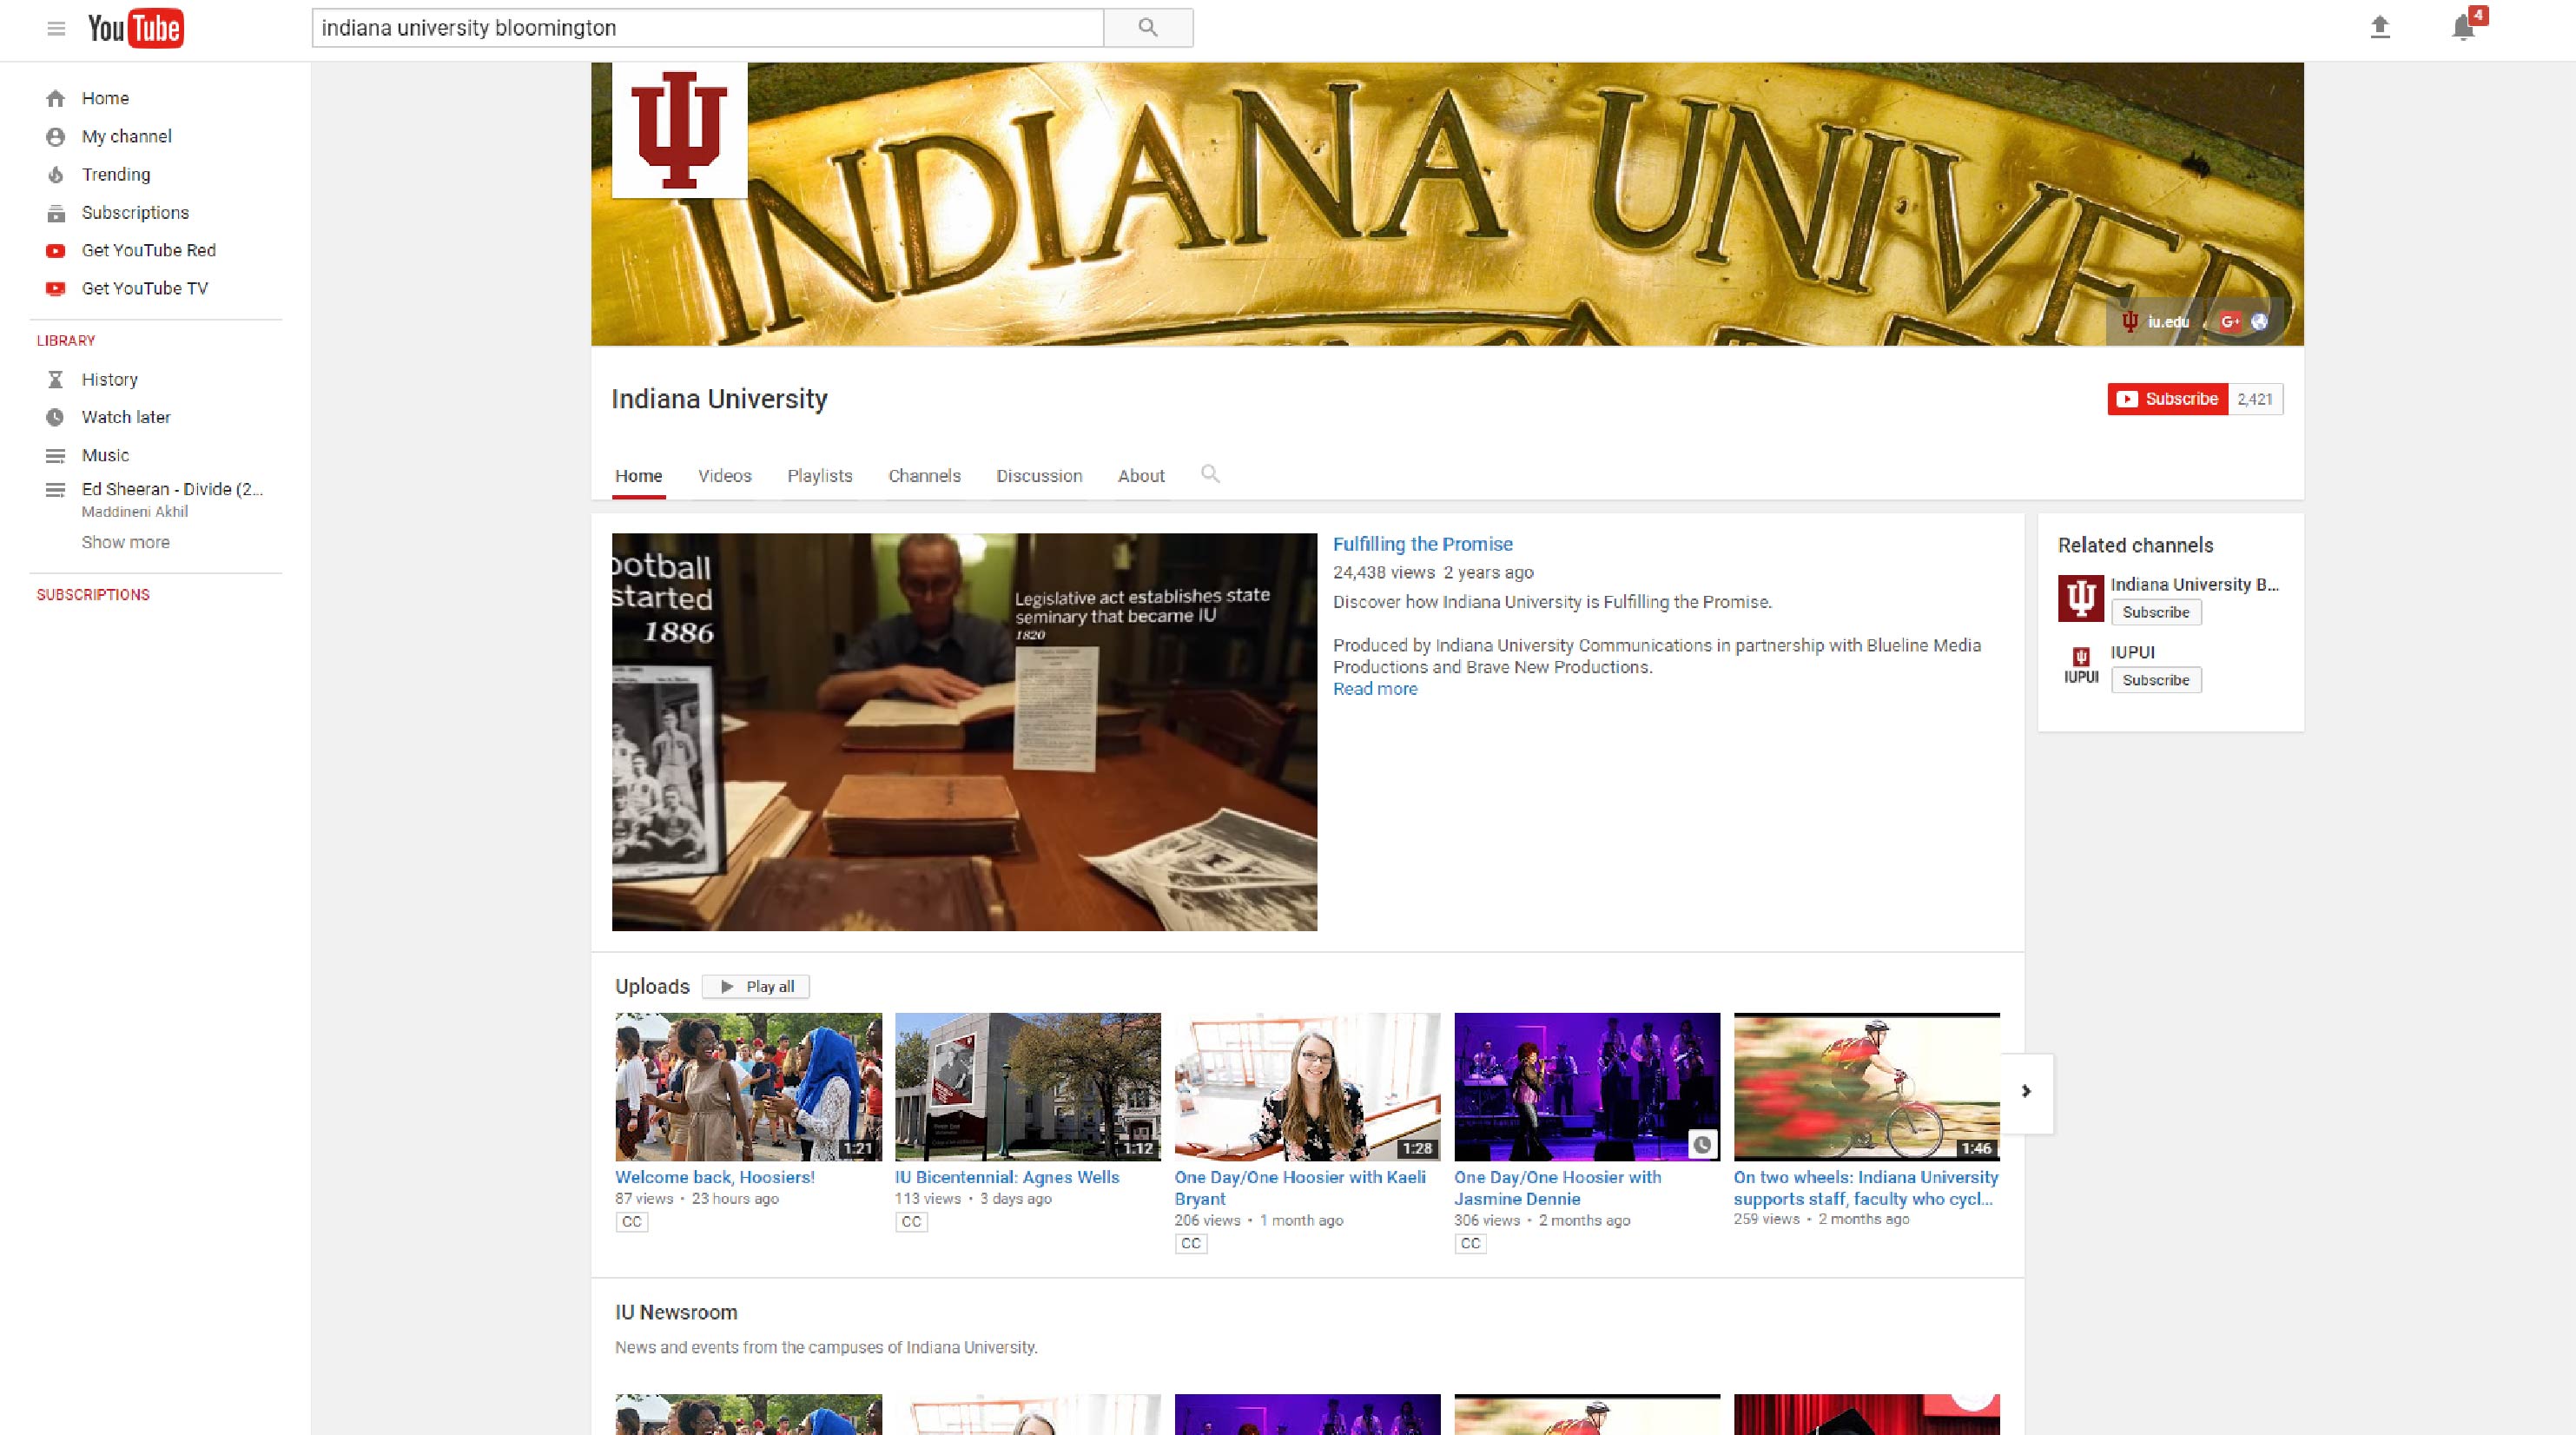
Task: Click the CC badge under Welcome back, Hoosiers!
Action: [x=632, y=1221]
